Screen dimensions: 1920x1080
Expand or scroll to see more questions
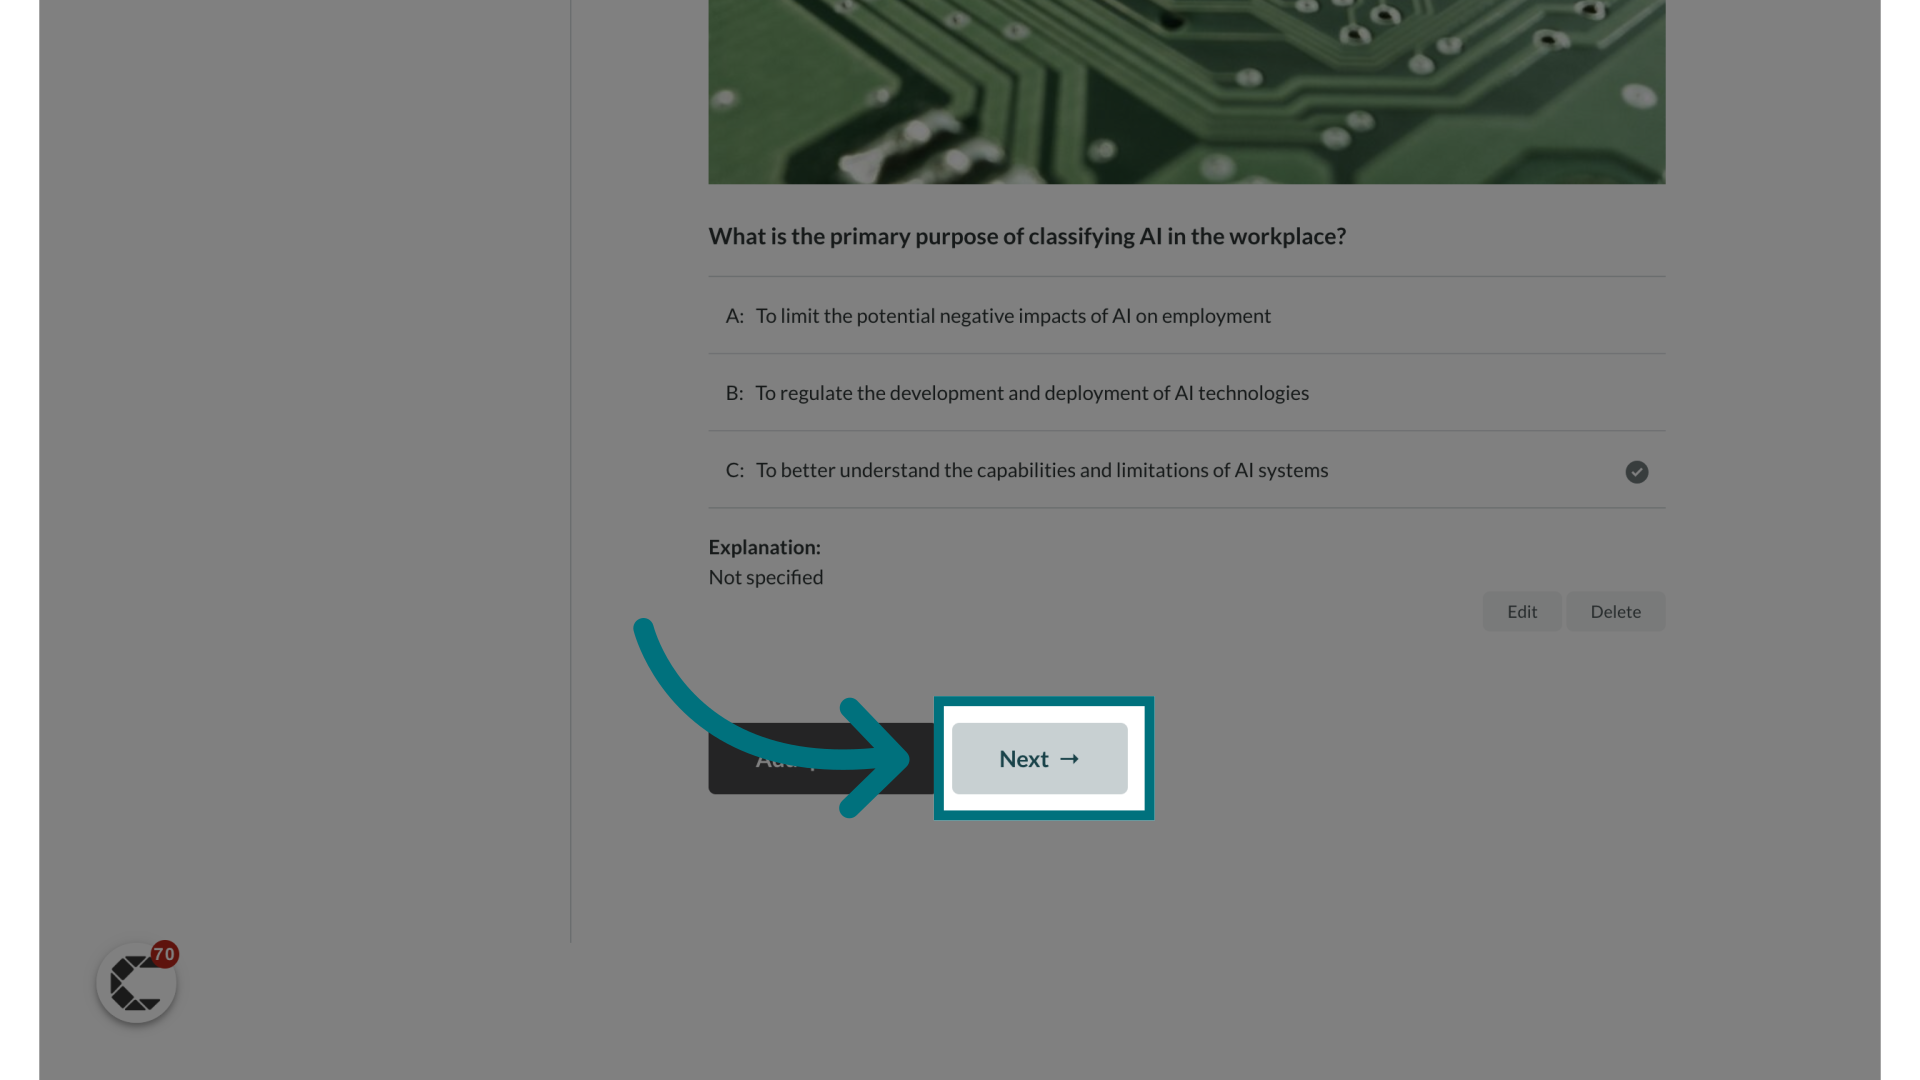tap(1040, 758)
